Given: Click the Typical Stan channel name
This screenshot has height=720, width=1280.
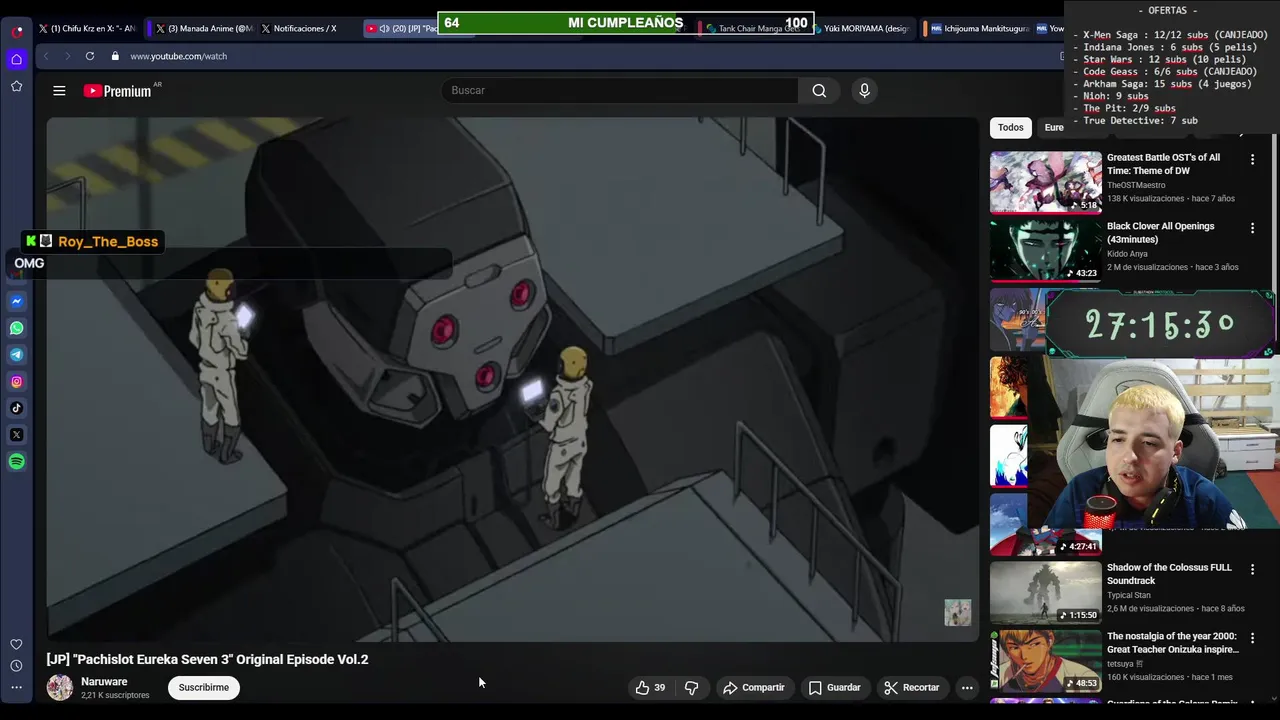Looking at the screenshot, I should pyautogui.click(x=1129, y=595).
